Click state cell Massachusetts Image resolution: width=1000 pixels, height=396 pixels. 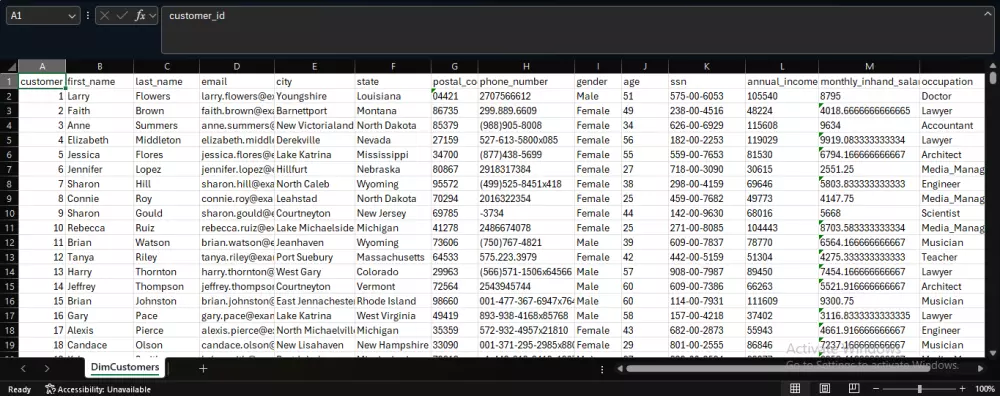(x=393, y=258)
